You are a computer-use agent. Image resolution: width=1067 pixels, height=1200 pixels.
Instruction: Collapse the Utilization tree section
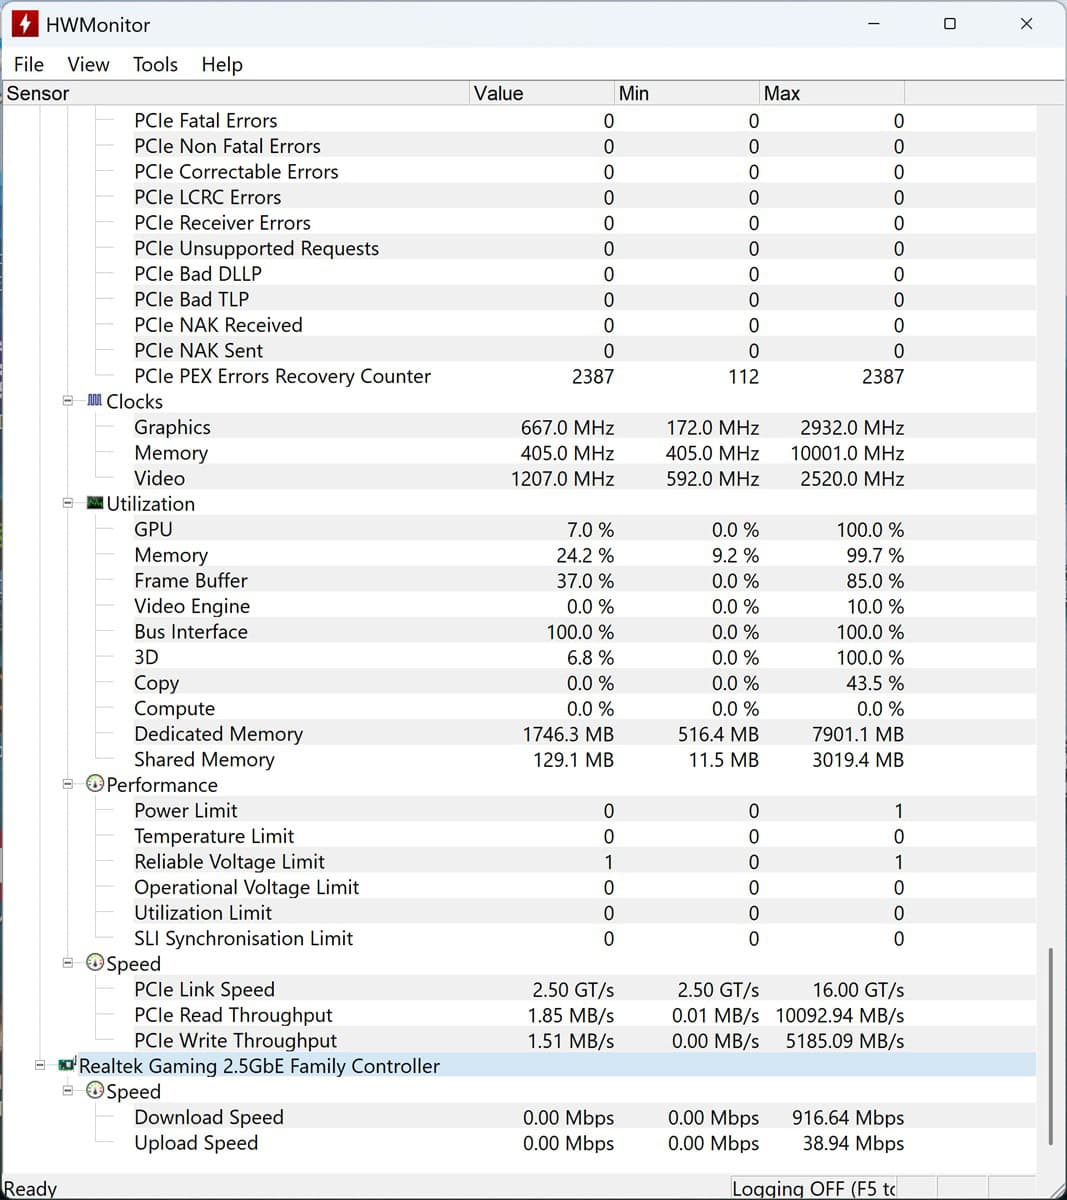pos(68,503)
